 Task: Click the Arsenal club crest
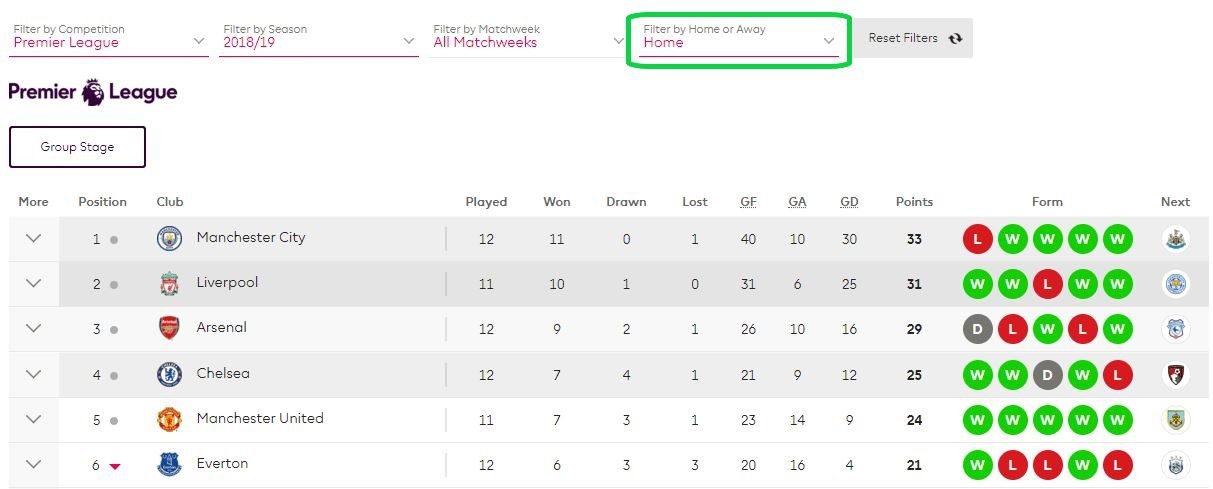tap(170, 328)
